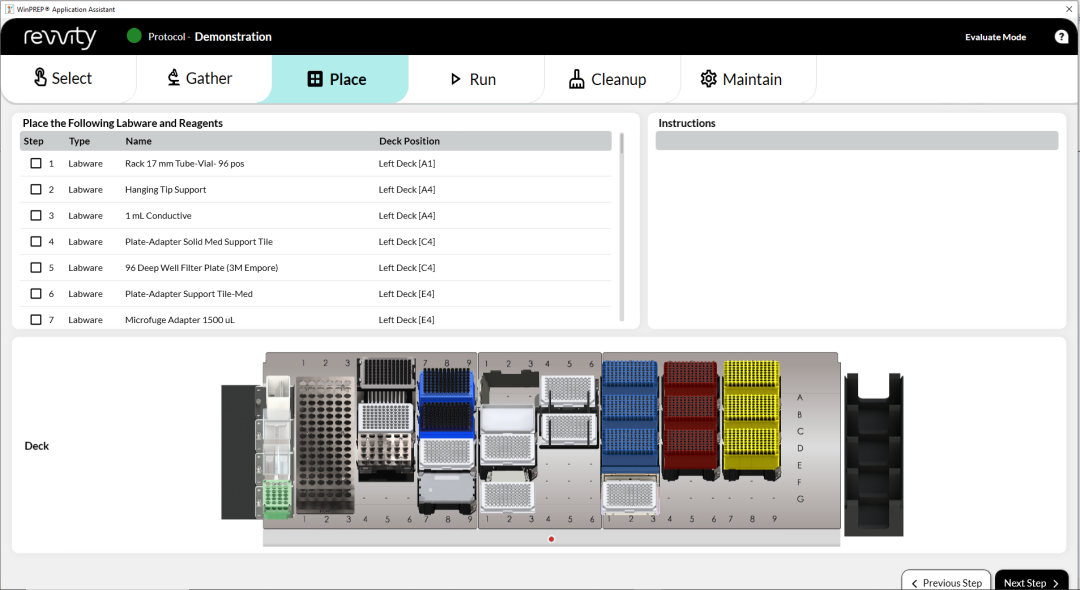Open the Cleanup tab
Viewport: 1080px width, 590px height.
click(607, 79)
